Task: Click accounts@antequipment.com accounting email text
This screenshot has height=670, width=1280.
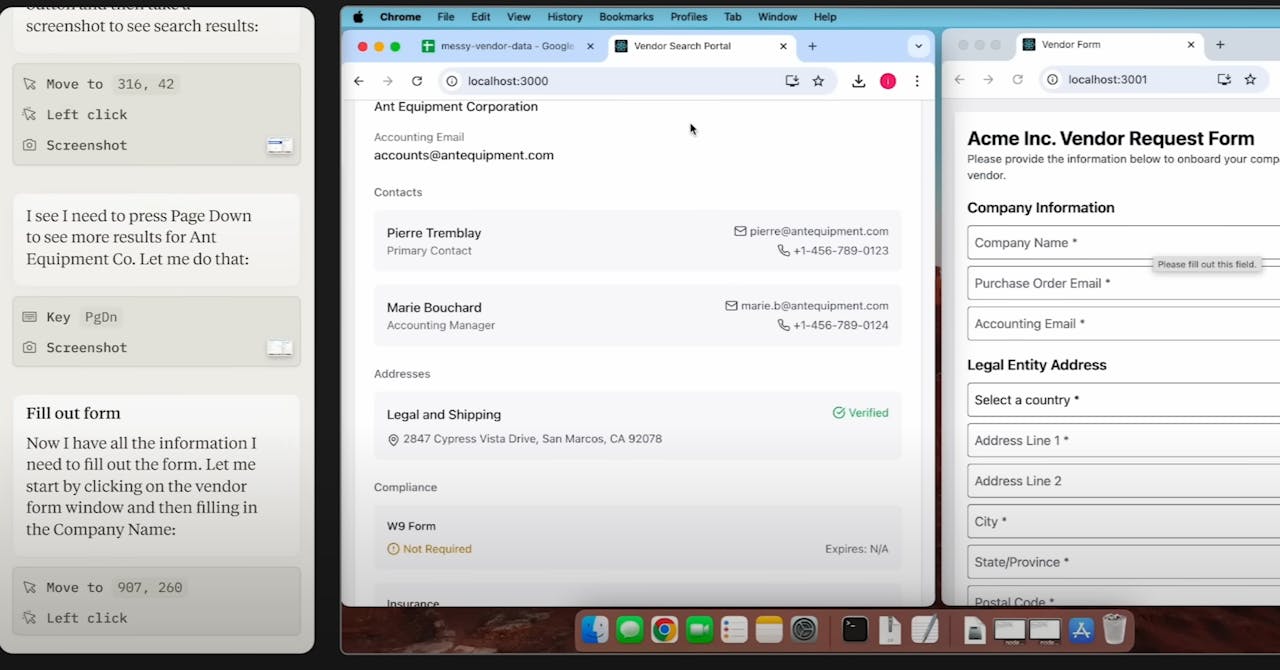Action: tap(464, 155)
